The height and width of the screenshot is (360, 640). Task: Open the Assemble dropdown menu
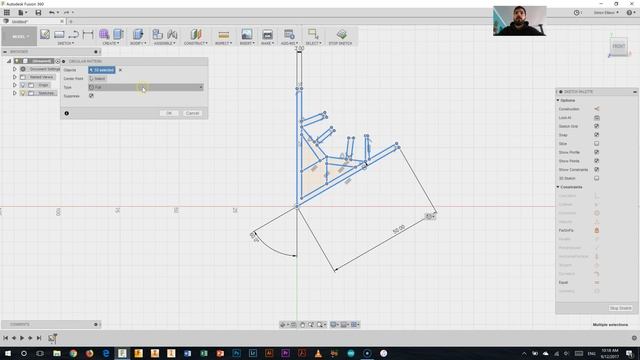[165, 43]
